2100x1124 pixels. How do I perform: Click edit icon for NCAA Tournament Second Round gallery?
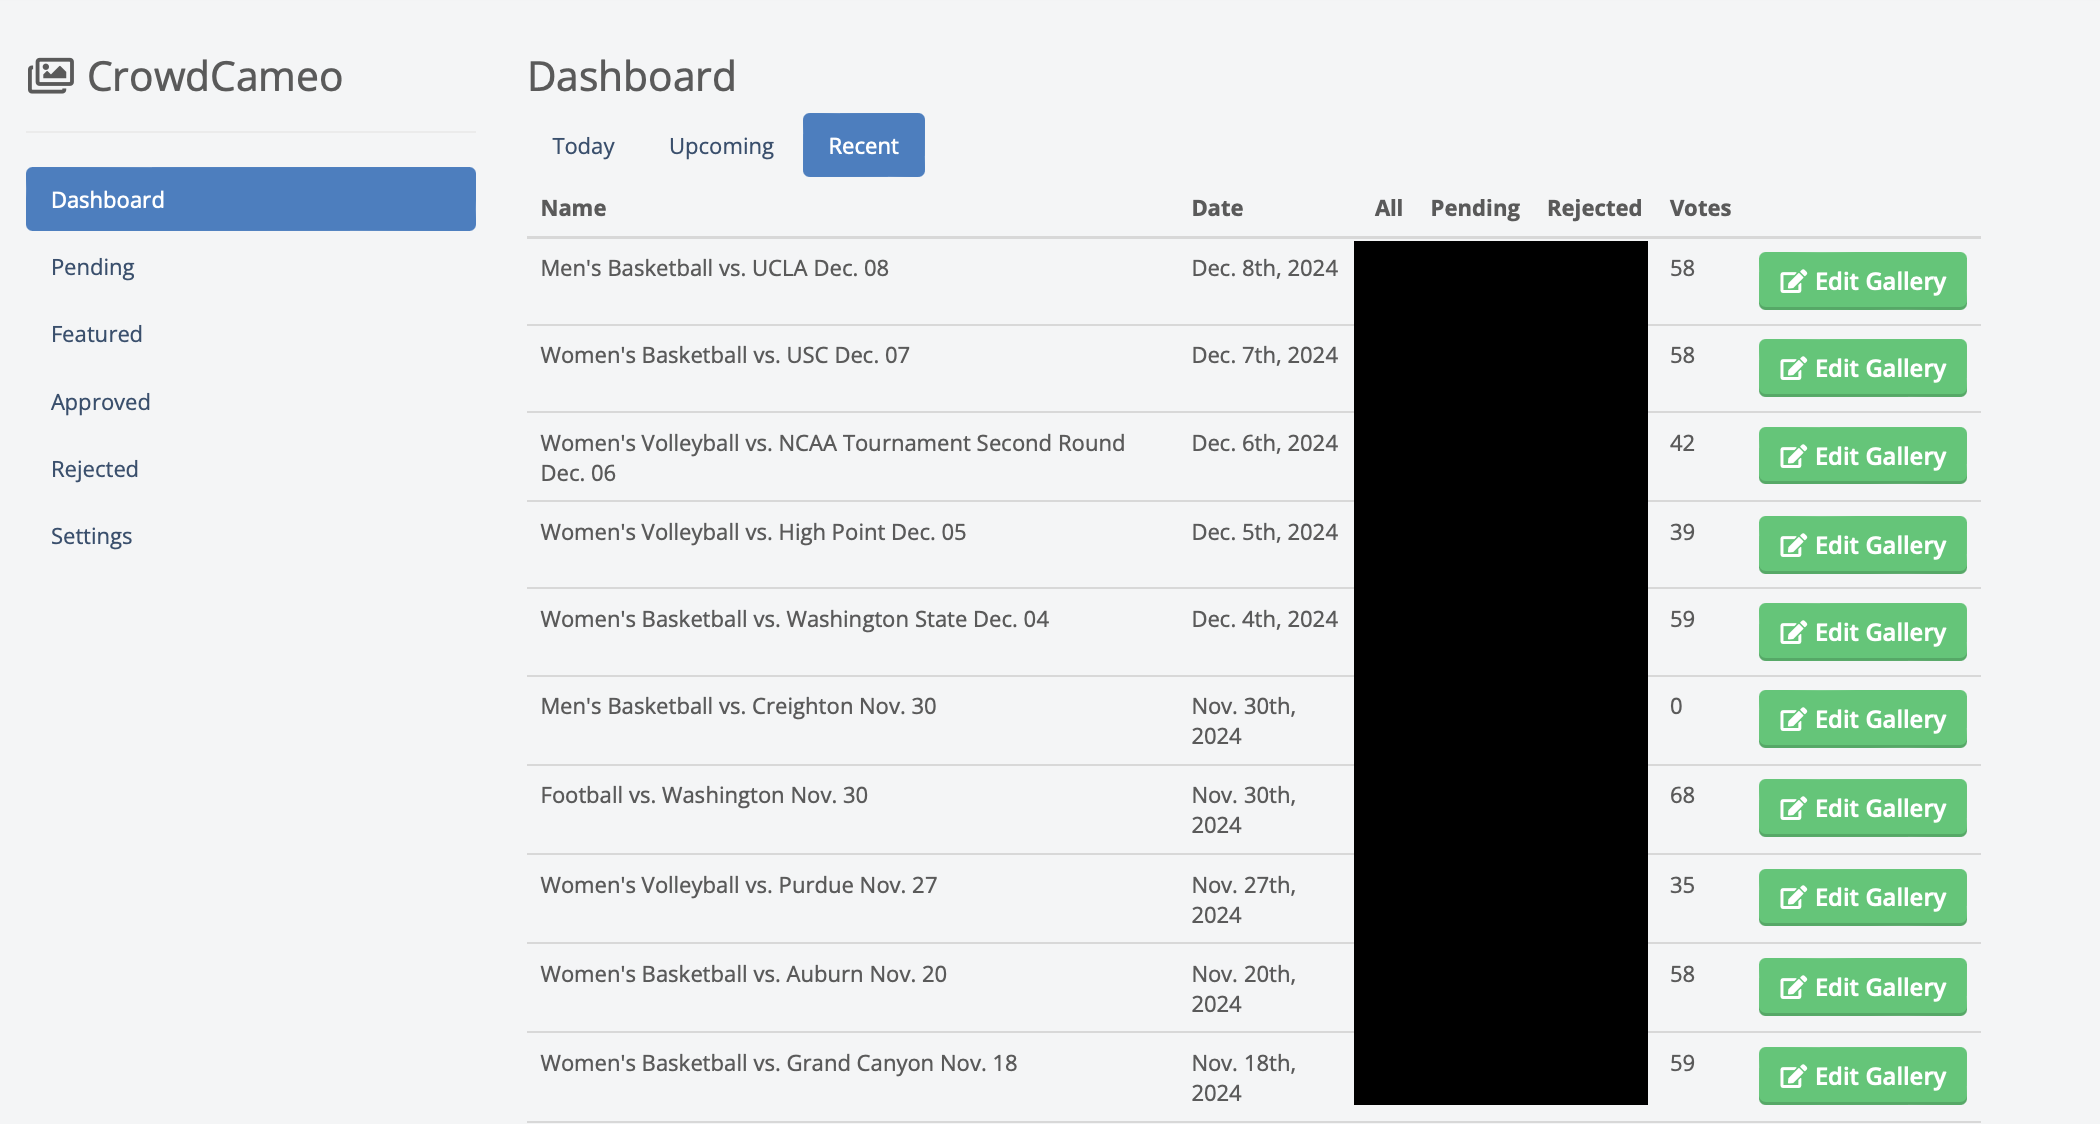[1793, 457]
